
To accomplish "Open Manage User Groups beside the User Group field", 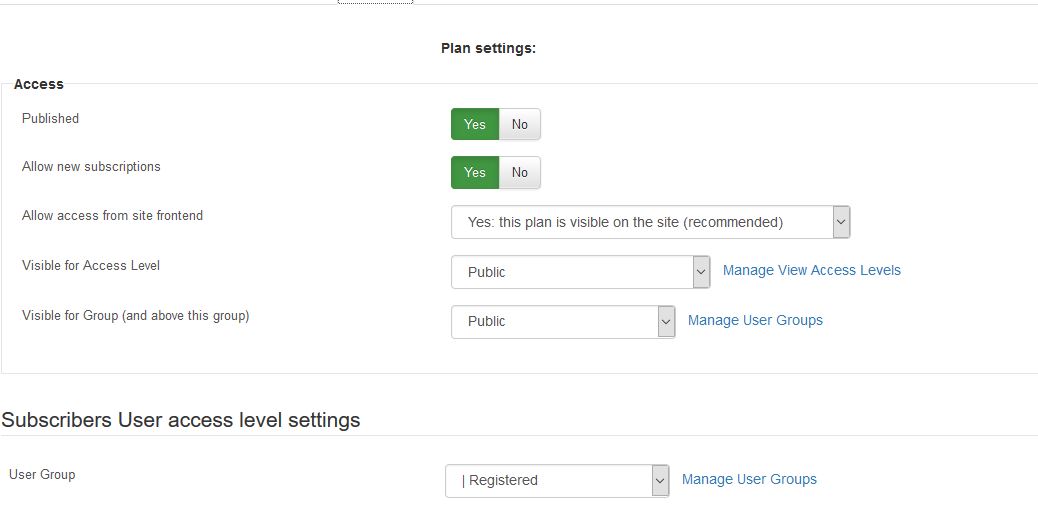I will coord(749,479).
